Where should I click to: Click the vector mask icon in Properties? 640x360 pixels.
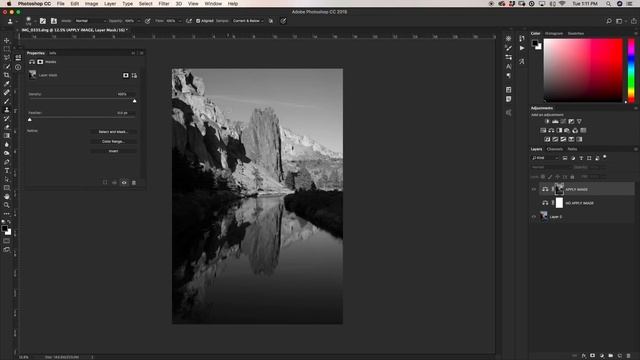click(134, 75)
